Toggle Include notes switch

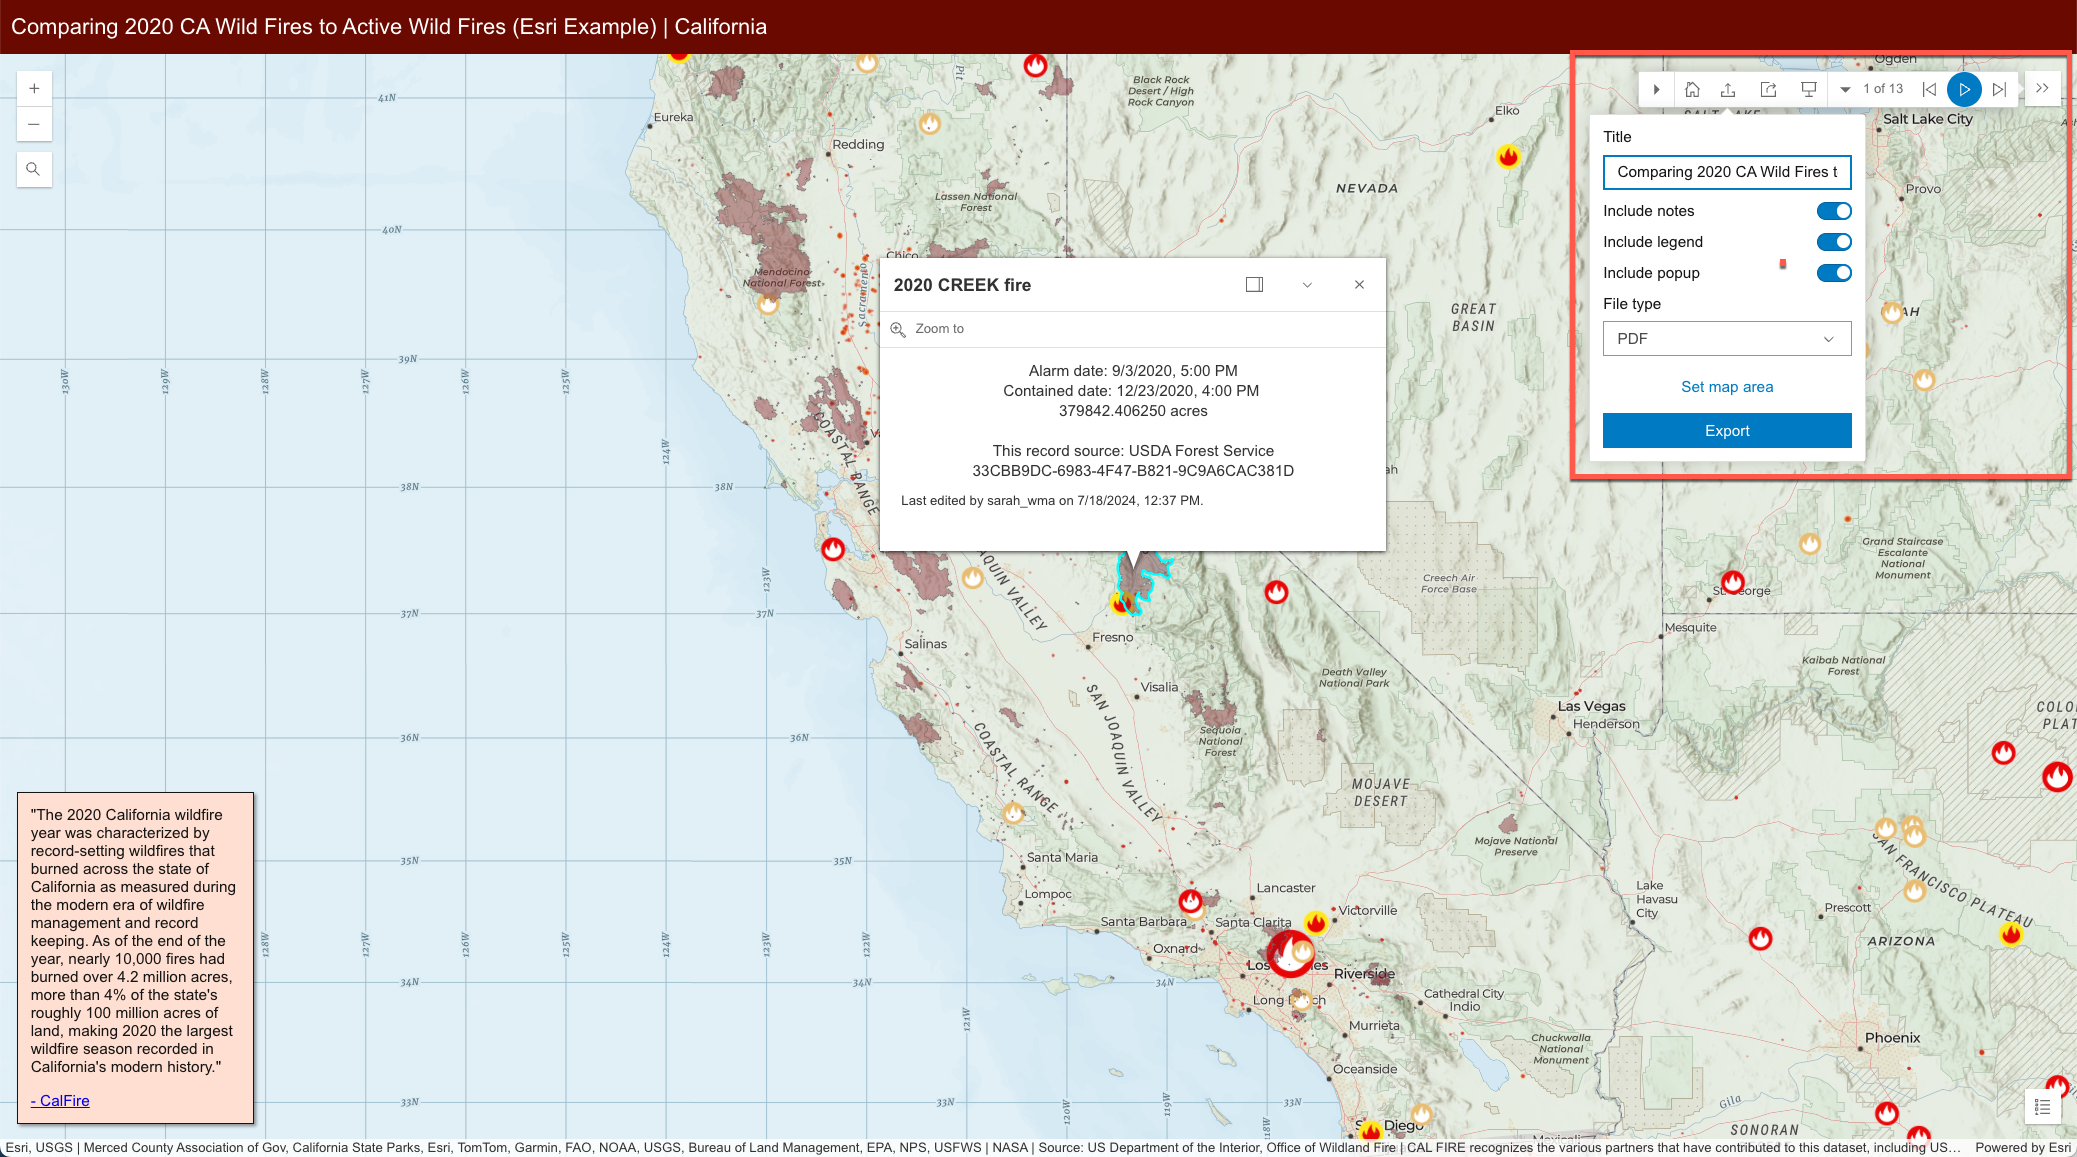[x=1834, y=211]
